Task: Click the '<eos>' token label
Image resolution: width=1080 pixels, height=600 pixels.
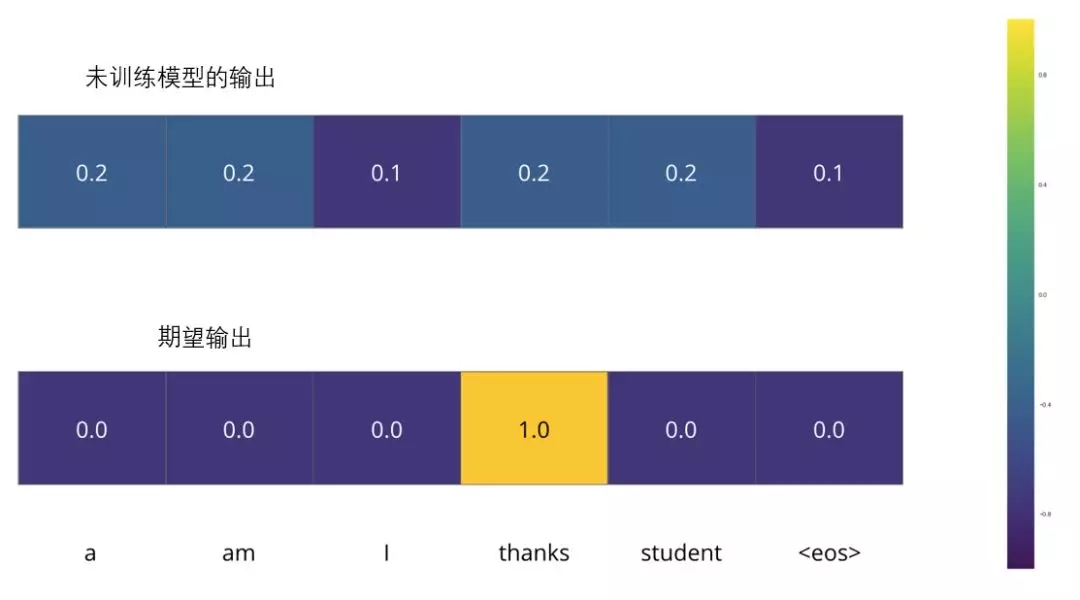Action: [829, 552]
